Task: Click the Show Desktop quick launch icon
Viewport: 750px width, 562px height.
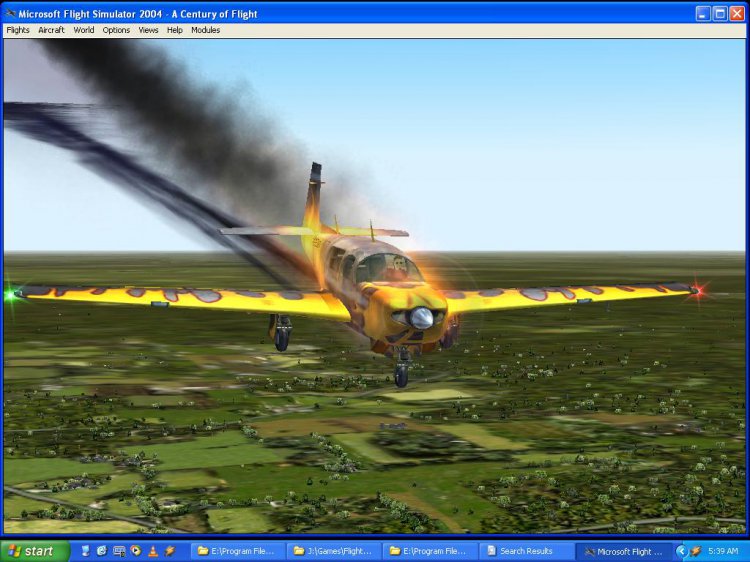Action: pos(86,551)
